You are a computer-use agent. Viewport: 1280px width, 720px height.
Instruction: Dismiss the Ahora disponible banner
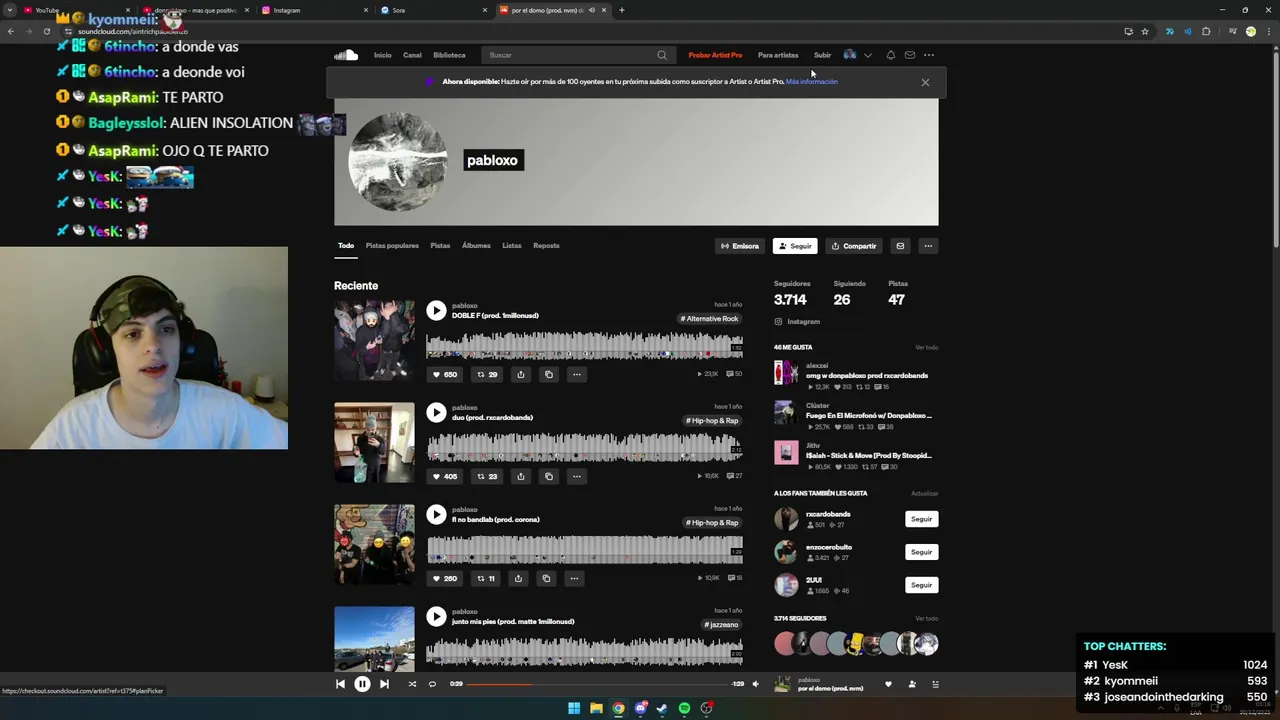point(925,82)
